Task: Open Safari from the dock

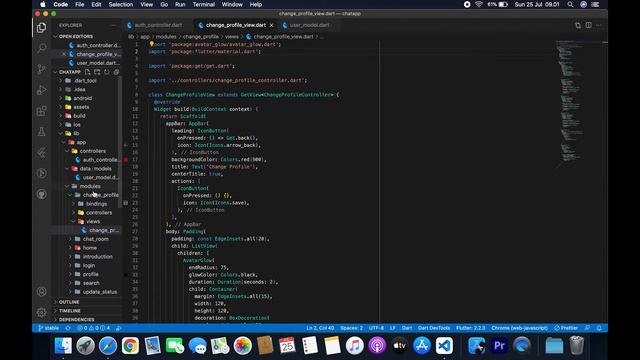Action: [108, 346]
